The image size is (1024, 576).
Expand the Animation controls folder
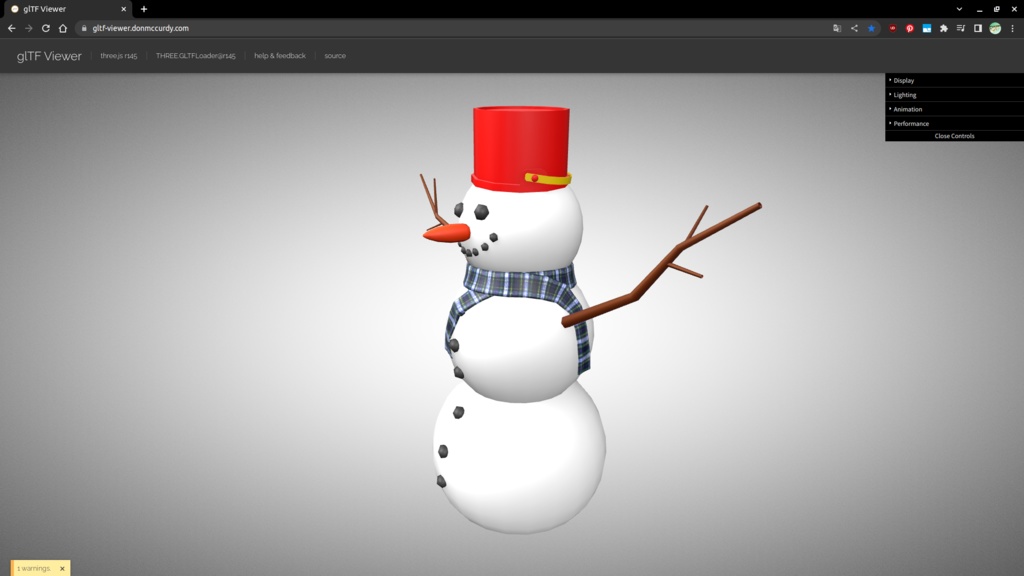(954, 109)
